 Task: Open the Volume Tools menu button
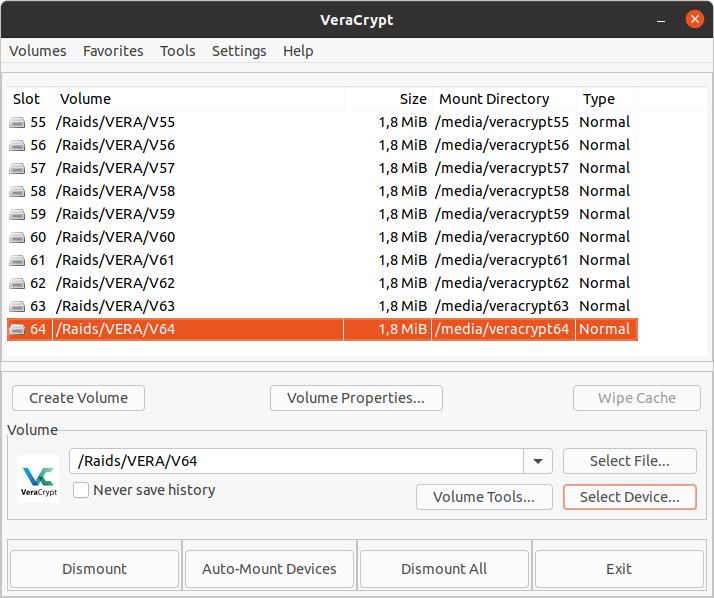484,497
